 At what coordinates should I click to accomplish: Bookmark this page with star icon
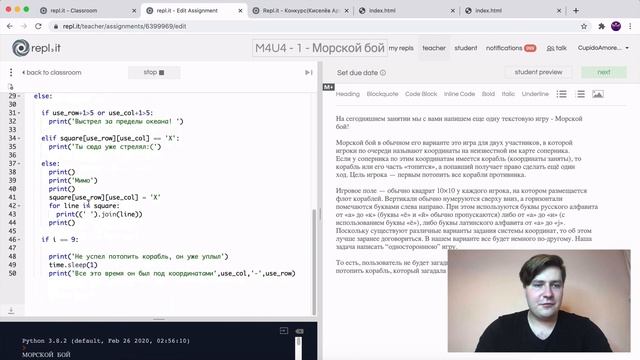pyautogui.click(x=584, y=26)
